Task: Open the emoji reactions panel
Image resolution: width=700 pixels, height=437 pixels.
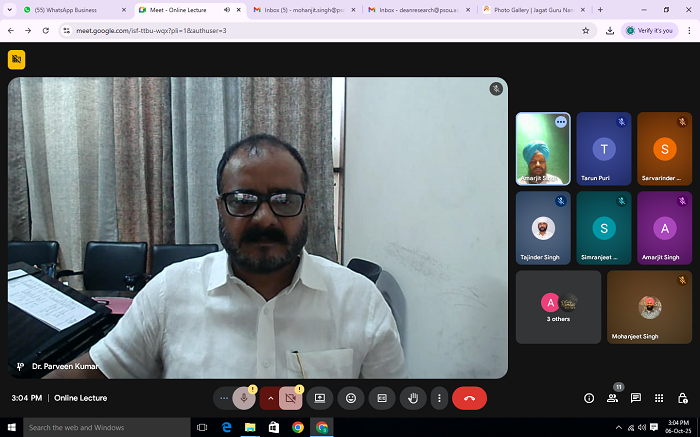Action: (351, 398)
